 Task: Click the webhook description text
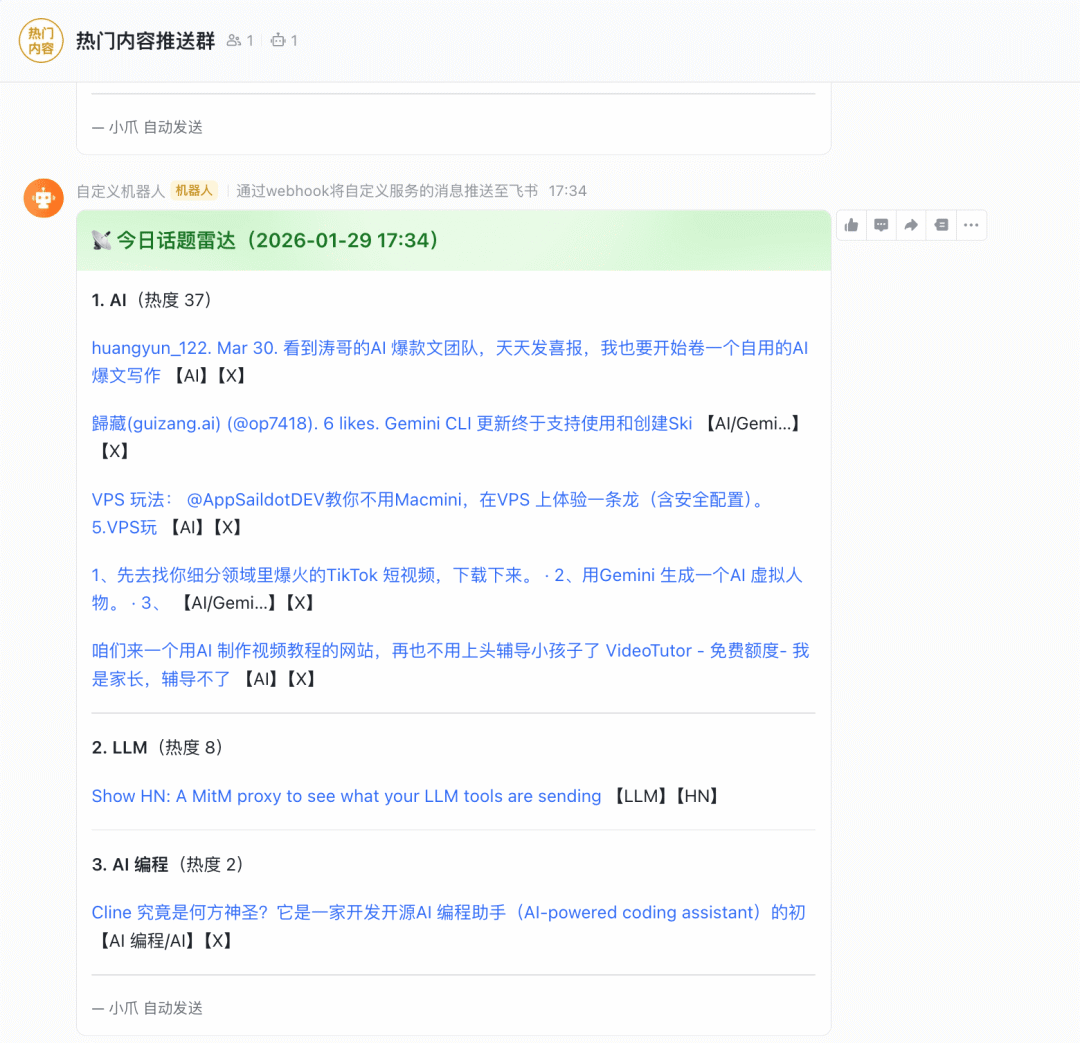387,191
